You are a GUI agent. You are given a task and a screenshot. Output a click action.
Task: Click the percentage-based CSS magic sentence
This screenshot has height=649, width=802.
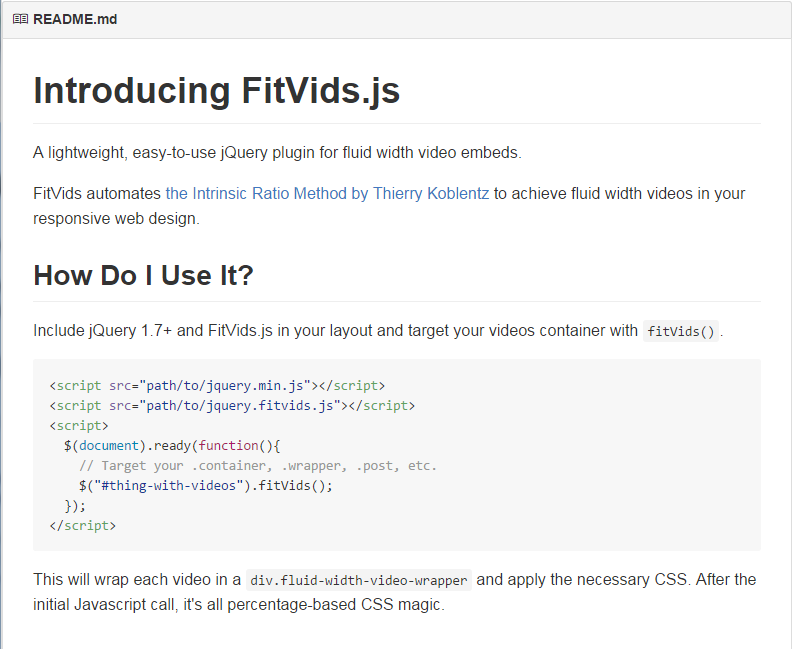coord(239,605)
